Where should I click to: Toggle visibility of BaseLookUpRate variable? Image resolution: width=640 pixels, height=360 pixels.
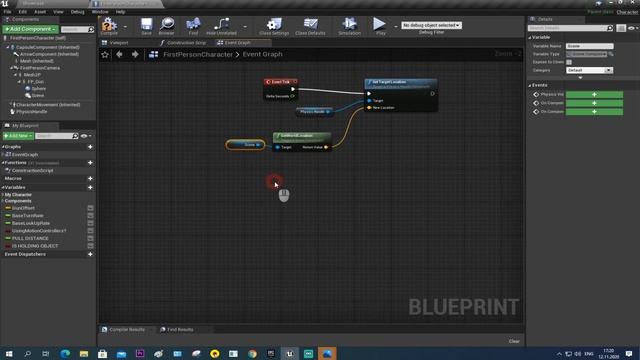[x=90, y=223]
